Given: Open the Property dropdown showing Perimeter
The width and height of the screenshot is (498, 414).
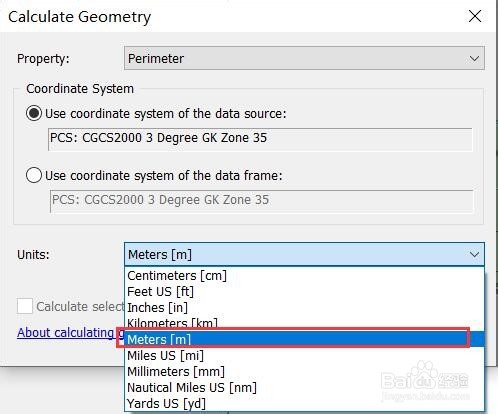Looking at the screenshot, I should [304, 58].
